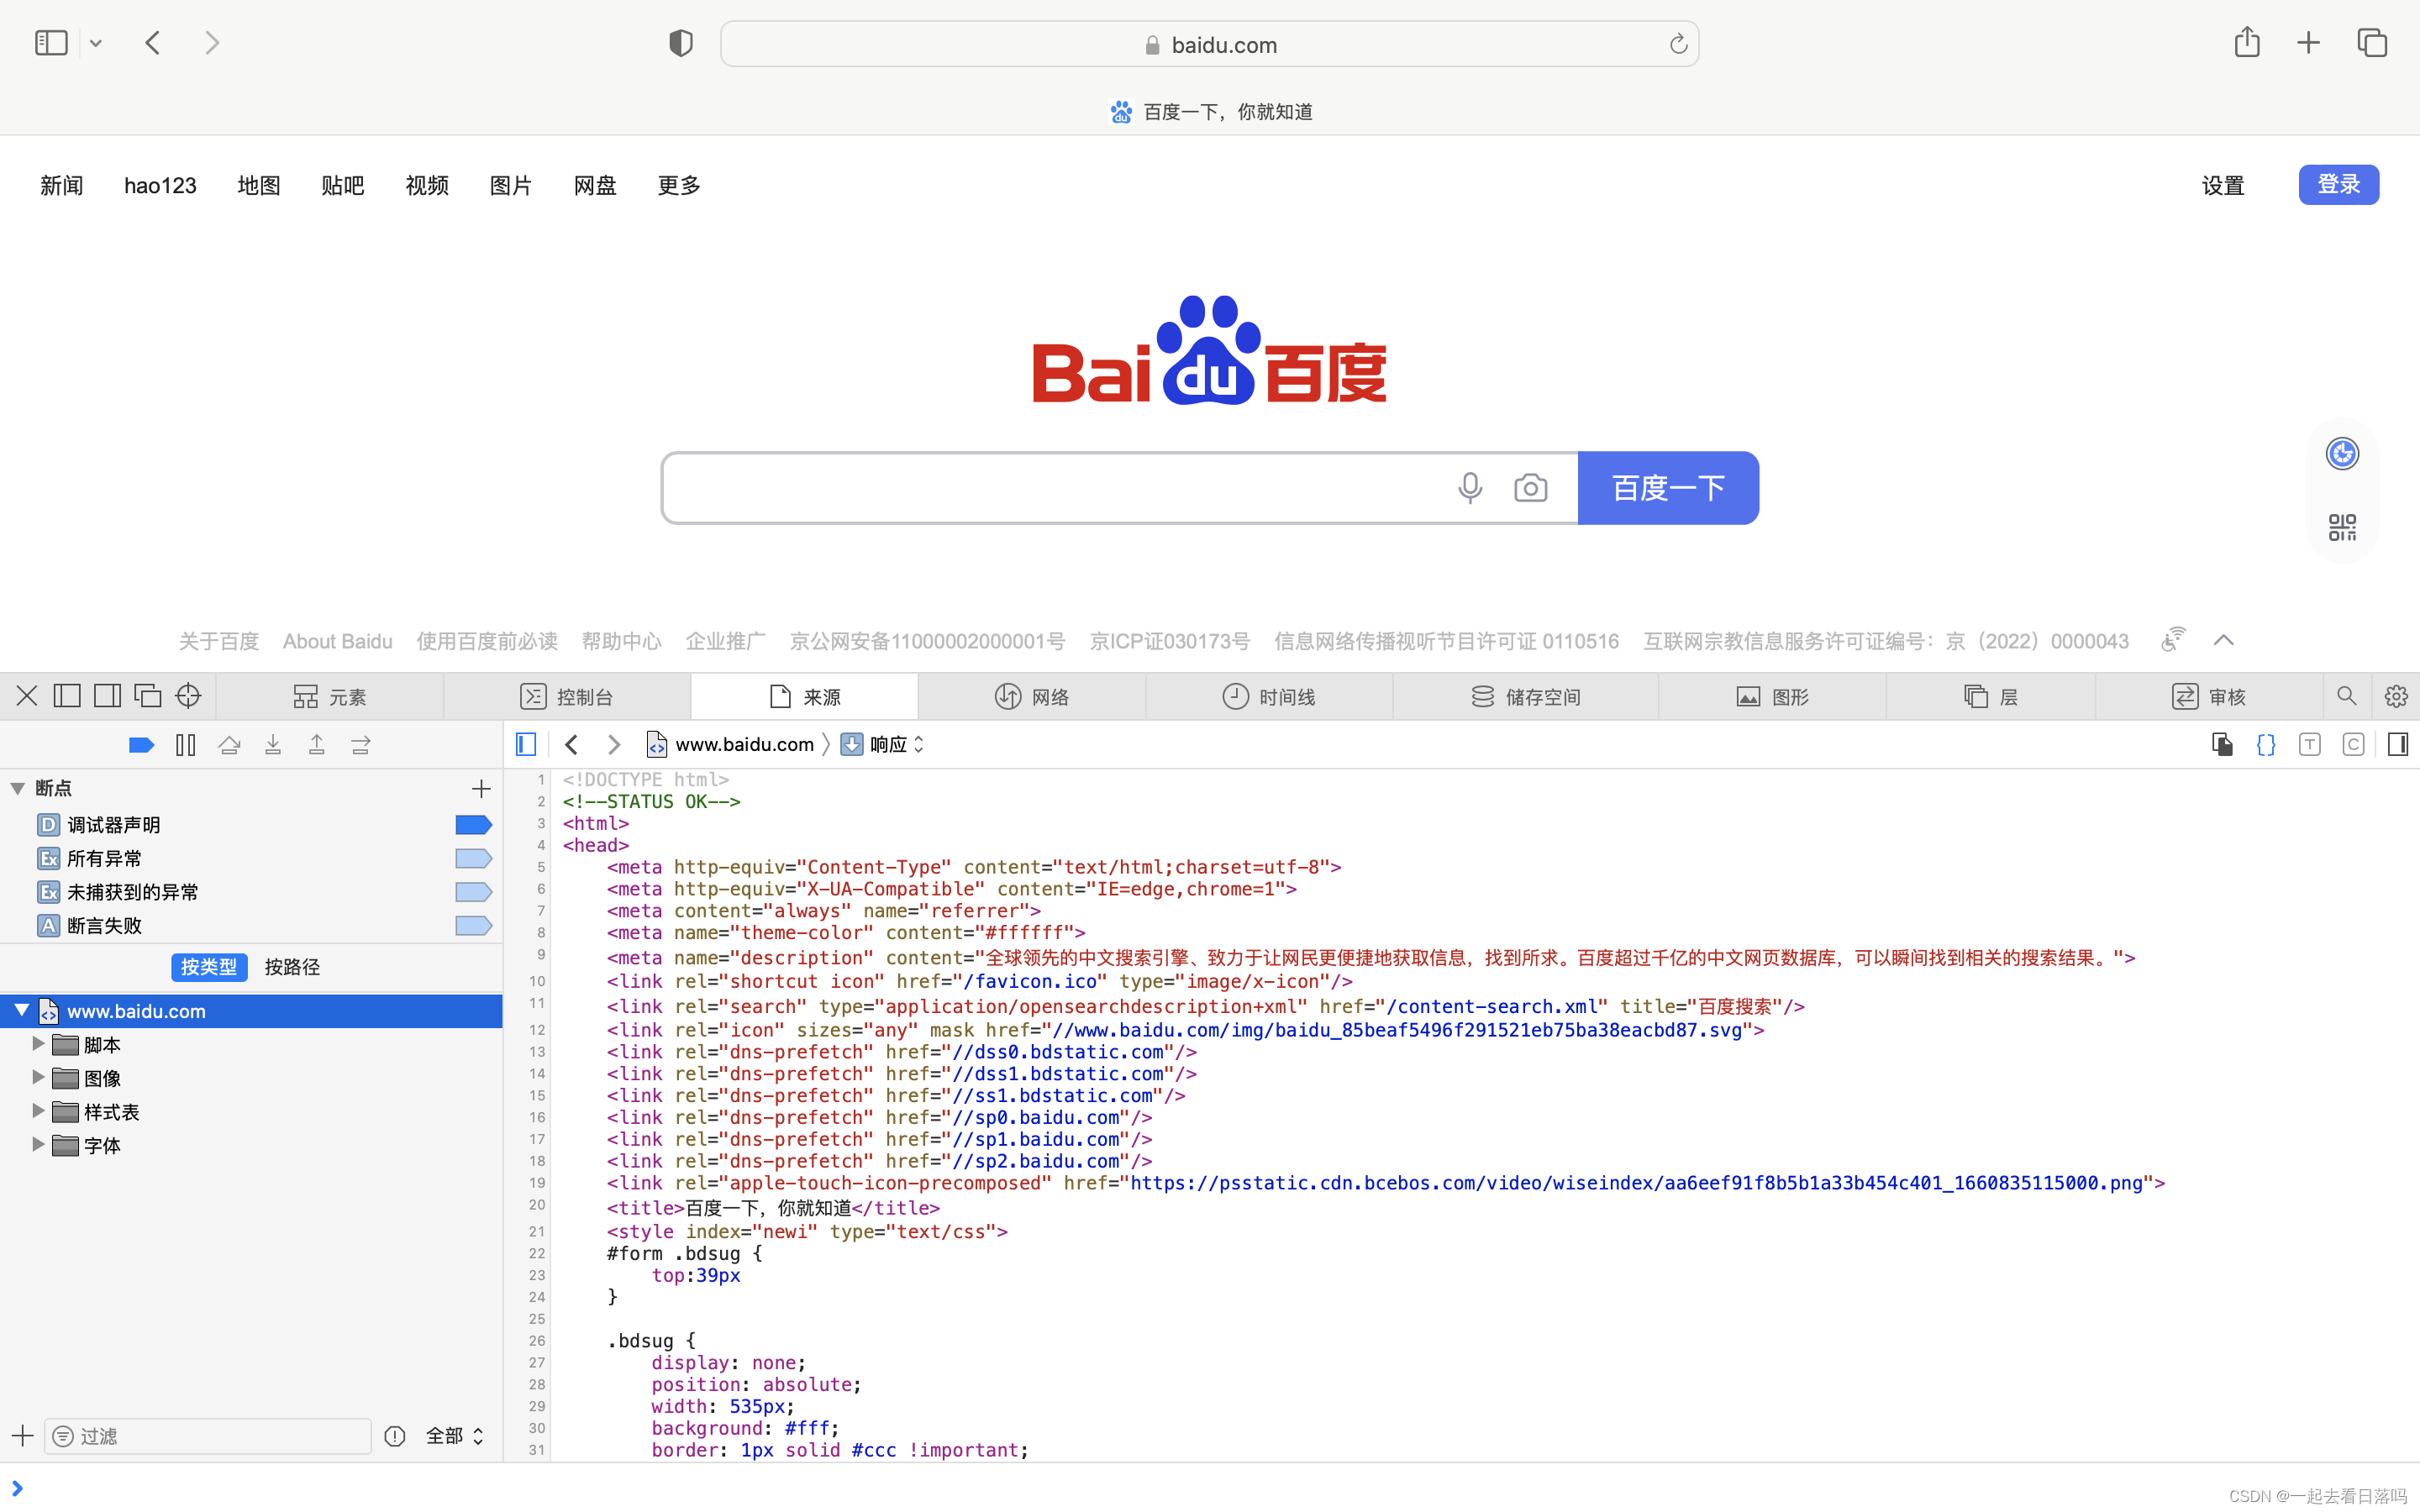The width and height of the screenshot is (2420, 1512).
Task: Switch to 时间线 tab
Action: tap(1269, 697)
